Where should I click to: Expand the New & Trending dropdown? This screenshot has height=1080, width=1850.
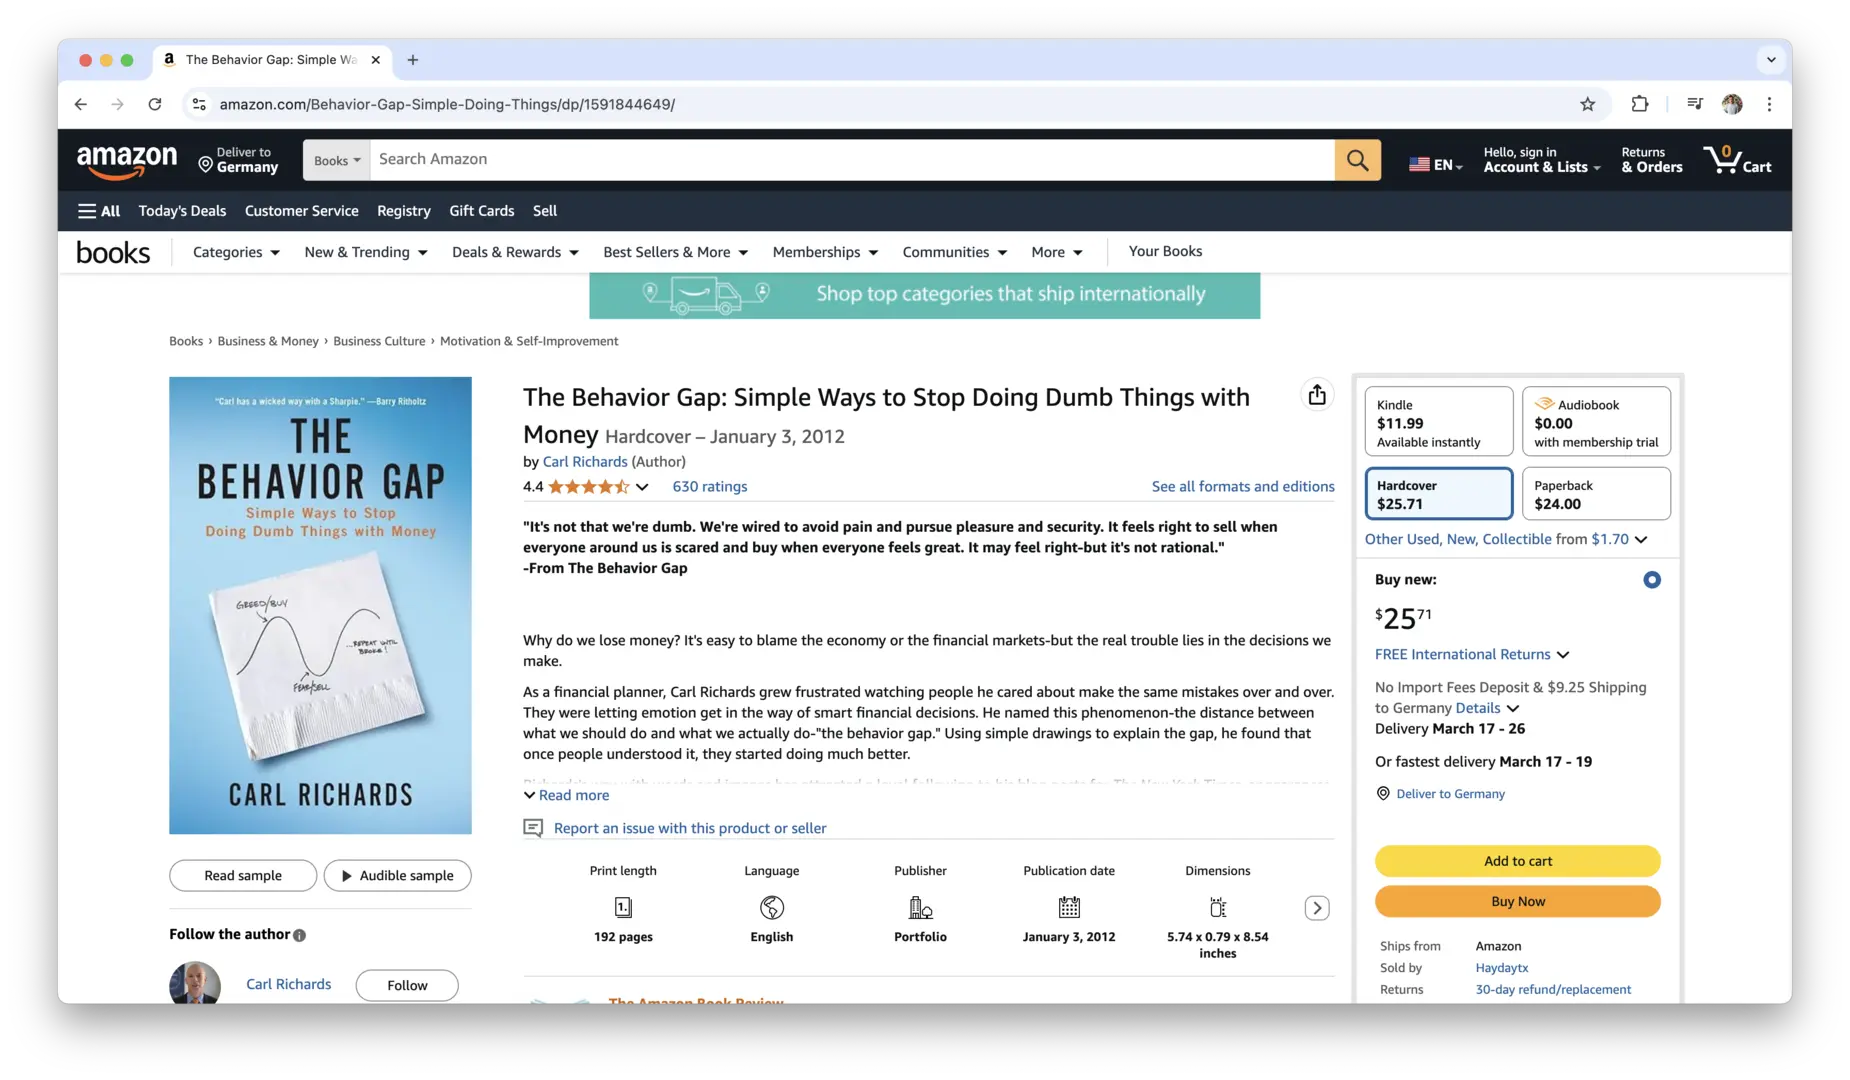(x=366, y=252)
